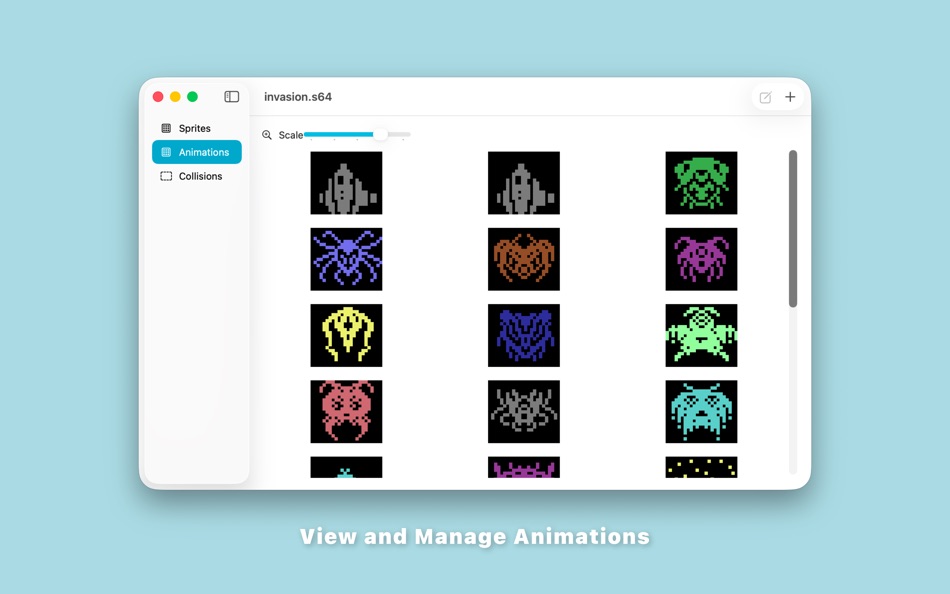The height and width of the screenshot is (594, 950).
Task: Select the yellow squid alien animation
Action: pos(347,336)
